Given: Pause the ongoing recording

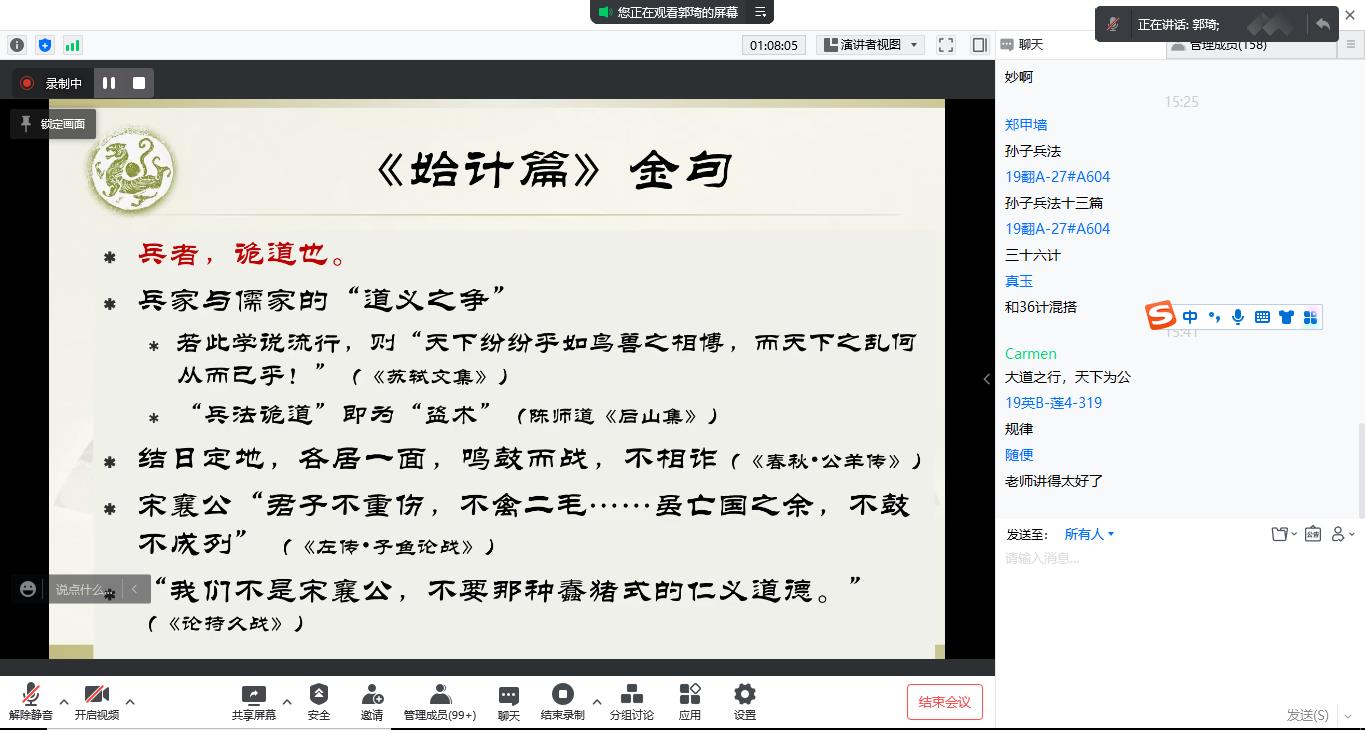Looking at the screenshot, I should [108, 83].
